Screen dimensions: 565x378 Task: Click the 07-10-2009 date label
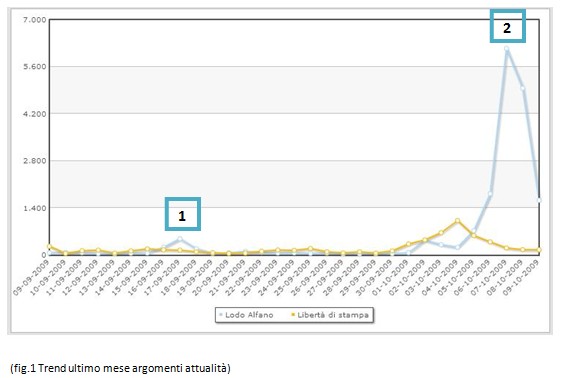[x=489, y=278]
